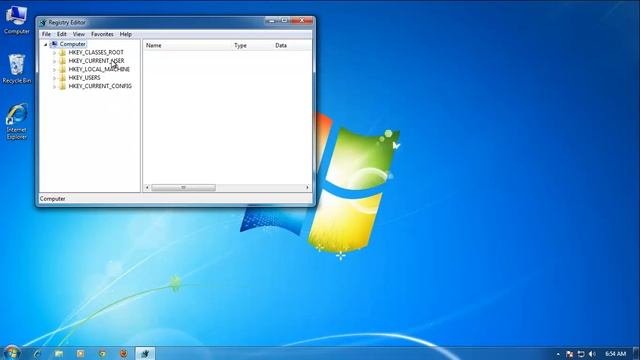Click the taskbar clock showing 6:54 AM
Image resolution: width=640 pixels, height=360 pixels.
pyautogui.click(x=616, y=354)
